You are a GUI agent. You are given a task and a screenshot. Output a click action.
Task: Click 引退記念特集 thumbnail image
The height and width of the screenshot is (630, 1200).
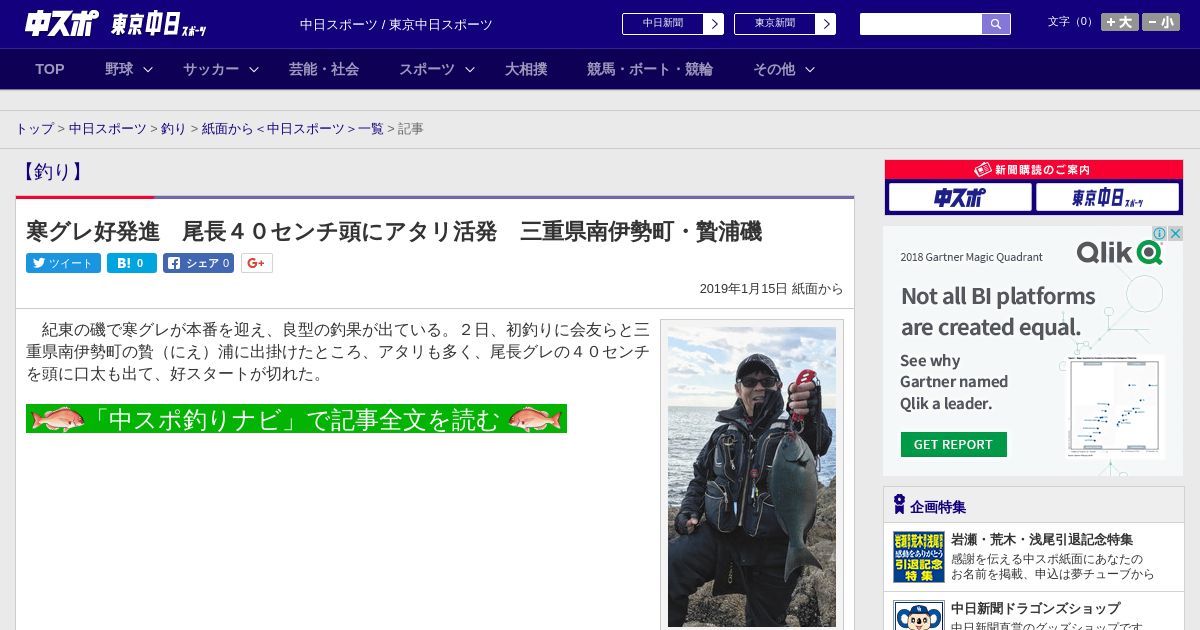(x=919, y=557)
